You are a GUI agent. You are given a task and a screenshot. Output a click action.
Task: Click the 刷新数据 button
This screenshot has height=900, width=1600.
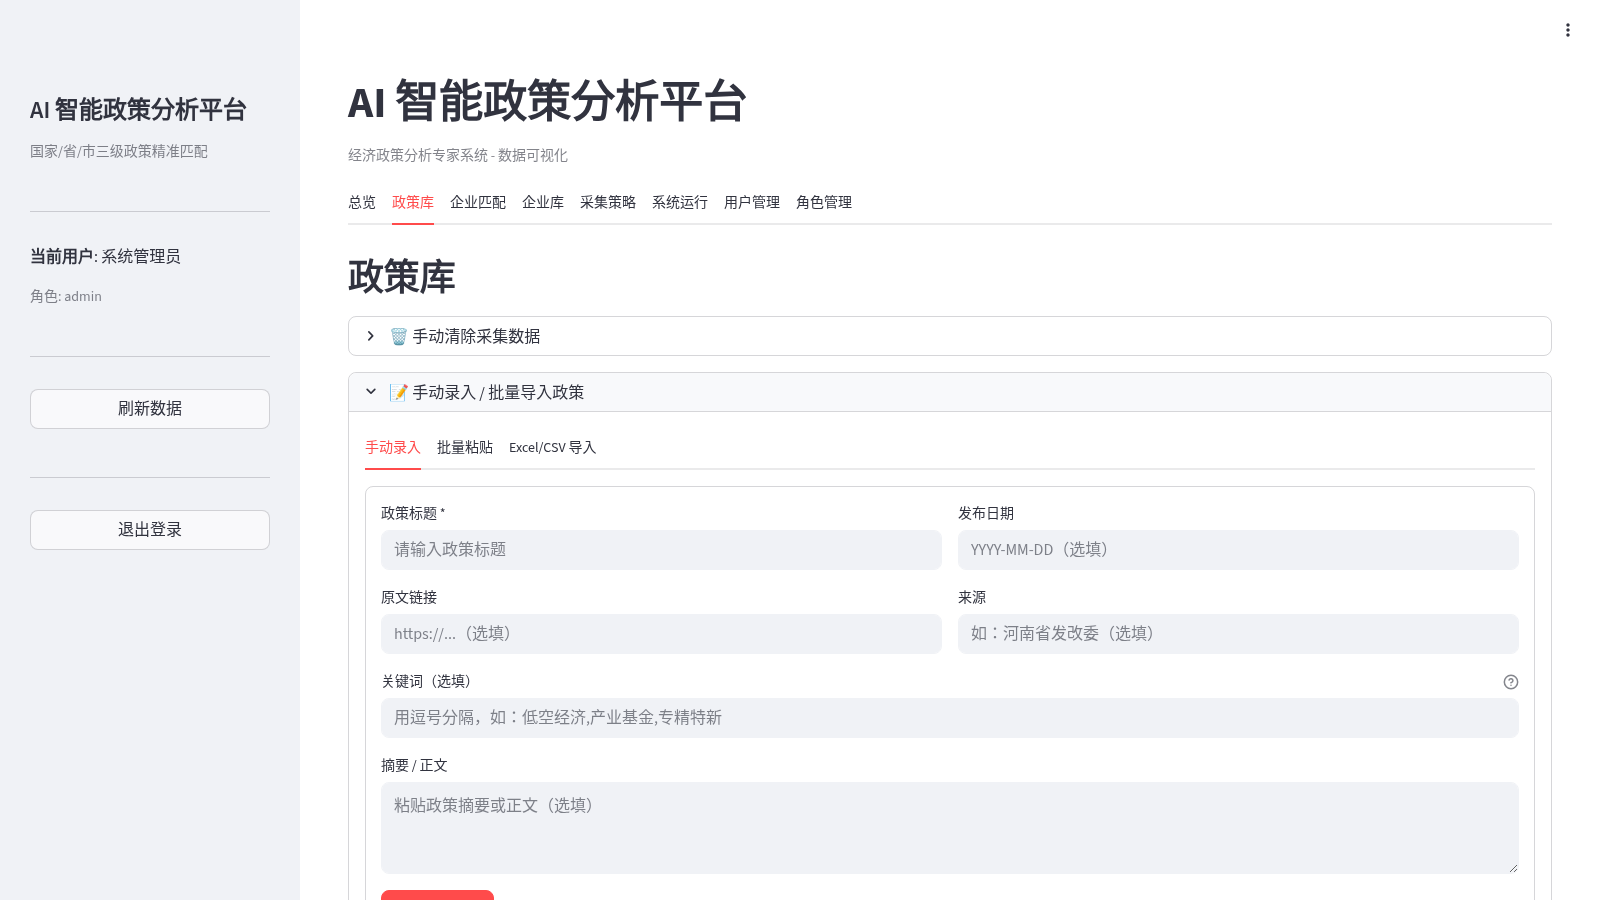150,409
